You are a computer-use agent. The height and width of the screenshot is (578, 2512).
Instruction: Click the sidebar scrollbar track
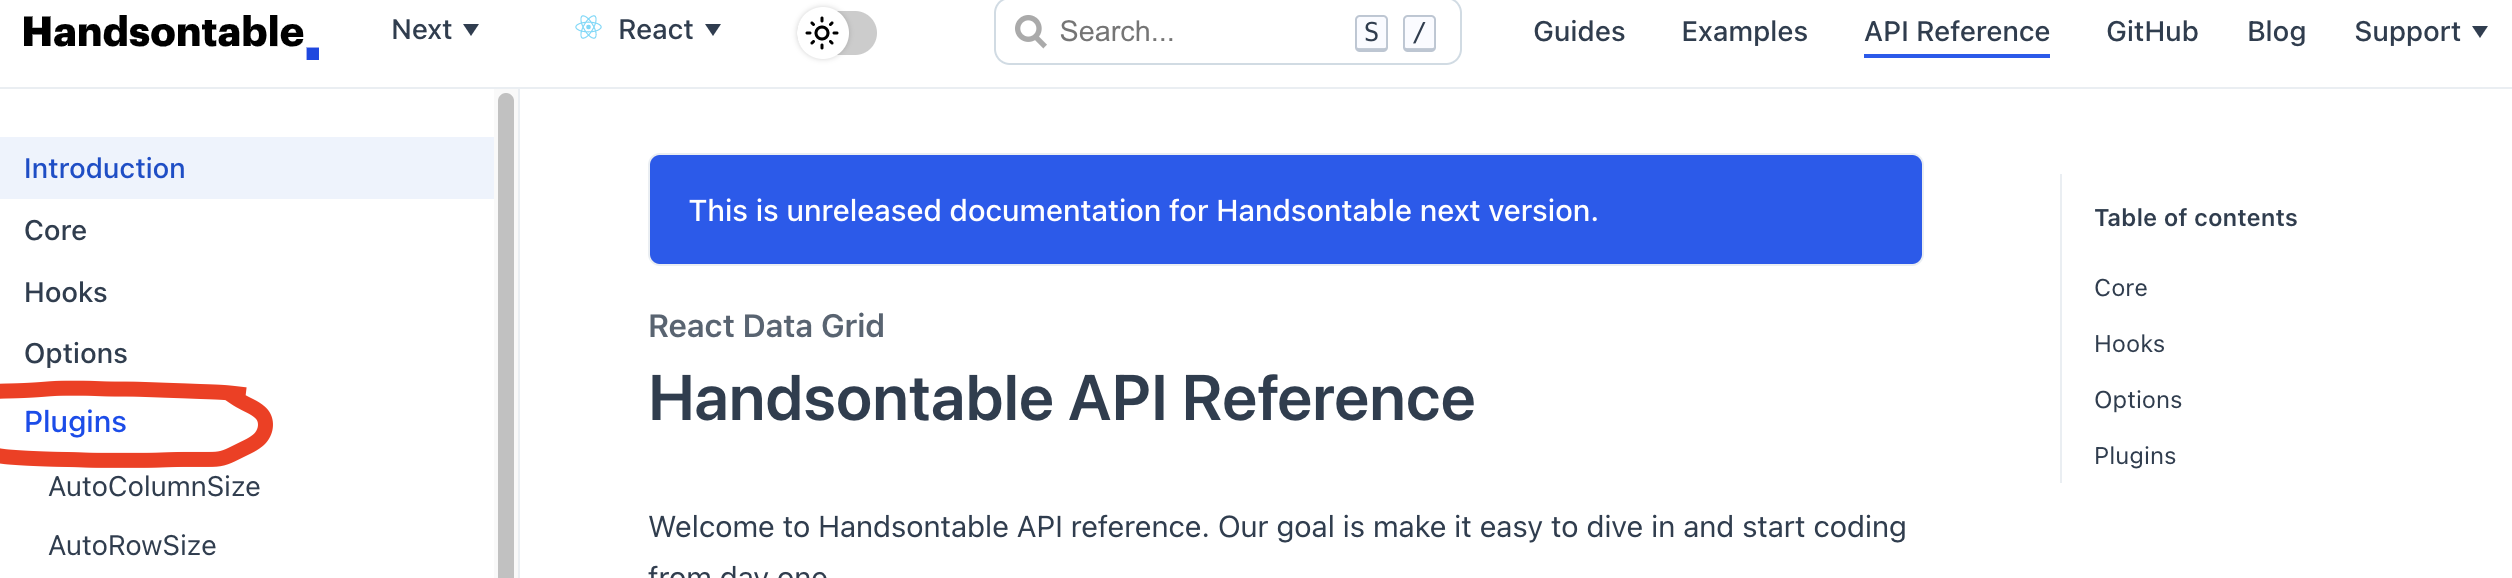pos(506,330)
